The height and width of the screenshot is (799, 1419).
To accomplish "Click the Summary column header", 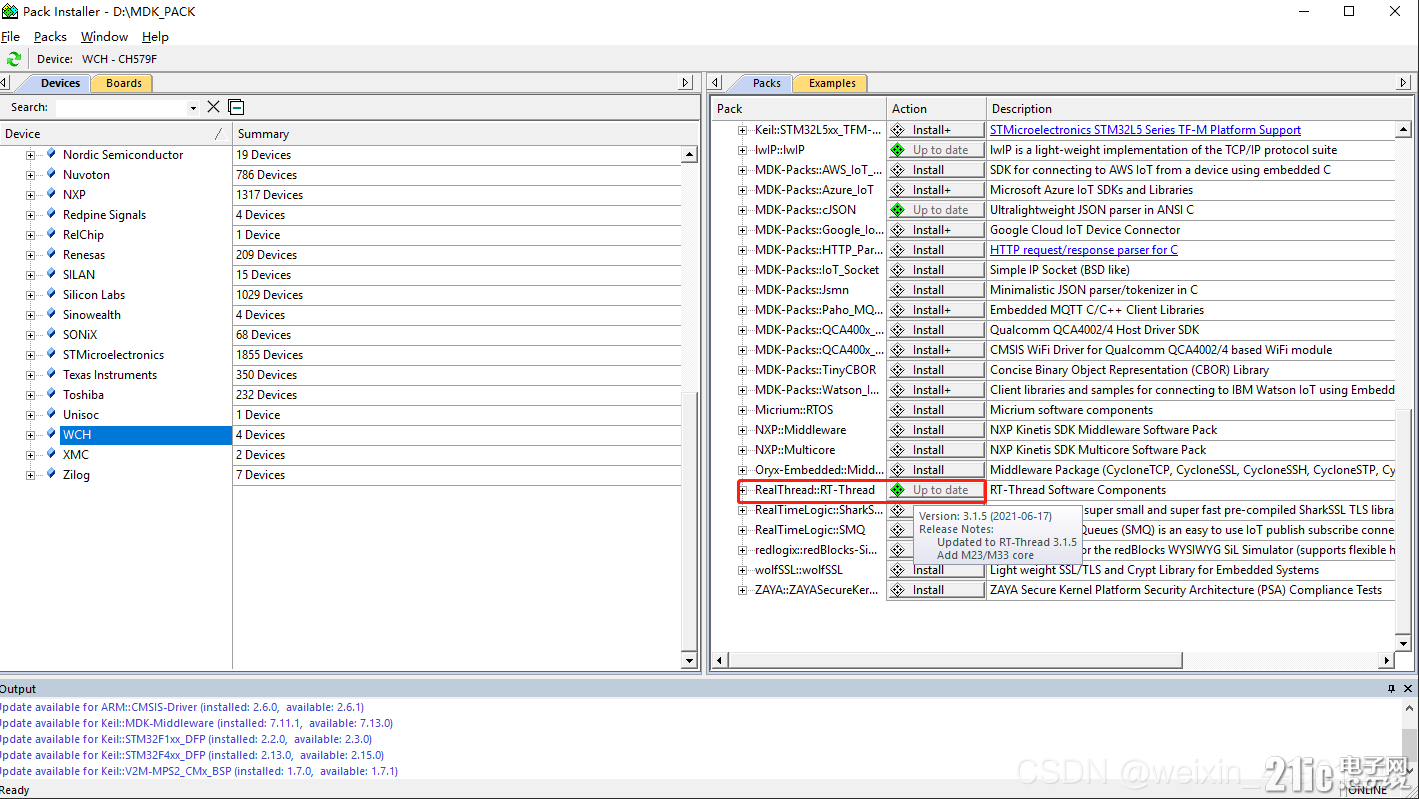I will tap(465, 133).
